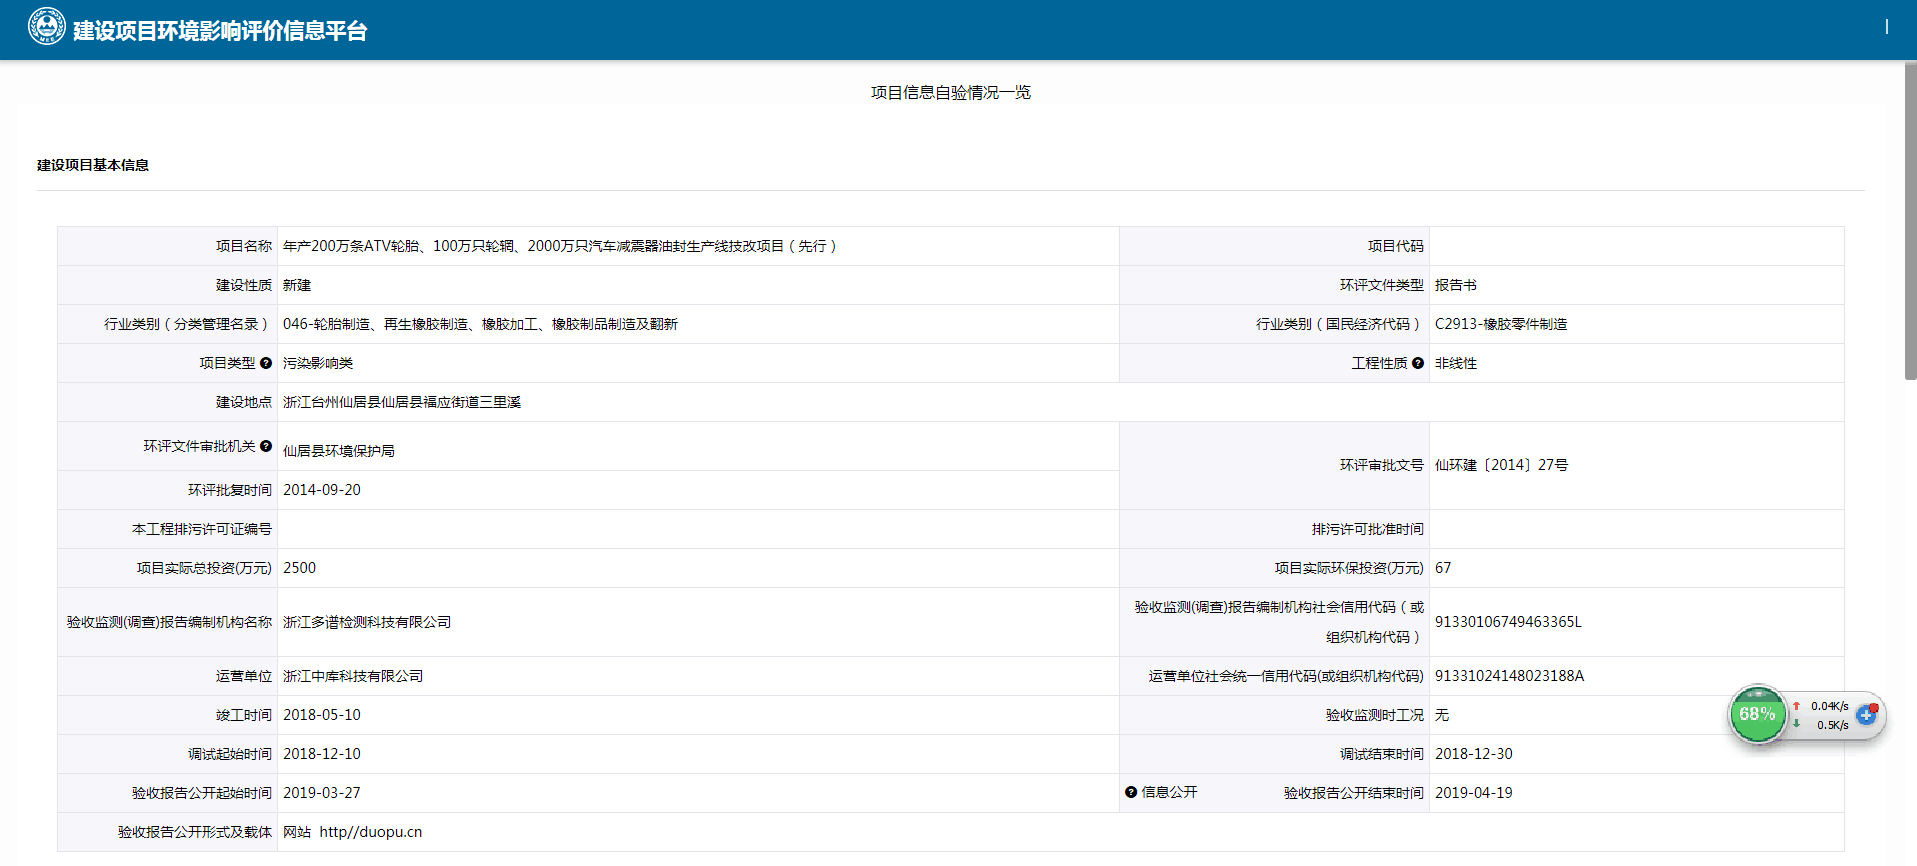
Task: Click the green download speed arrow
Action: pyautogui.click(x=1796, y=724)
